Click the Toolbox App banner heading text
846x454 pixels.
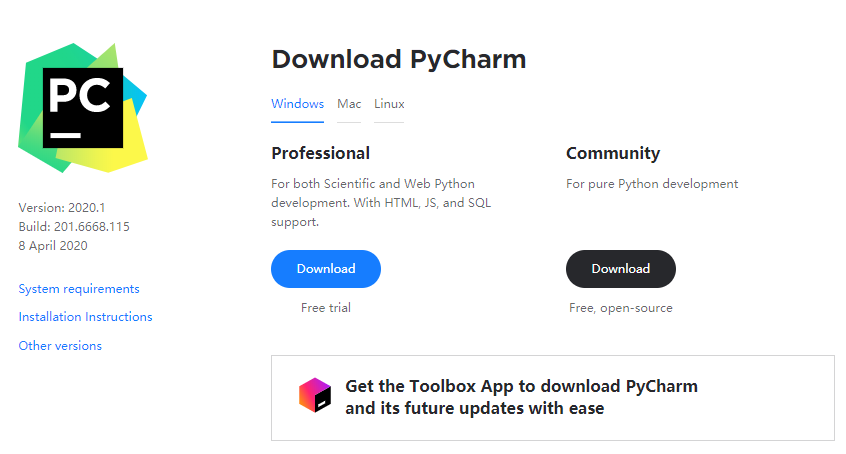pos(521,397)
